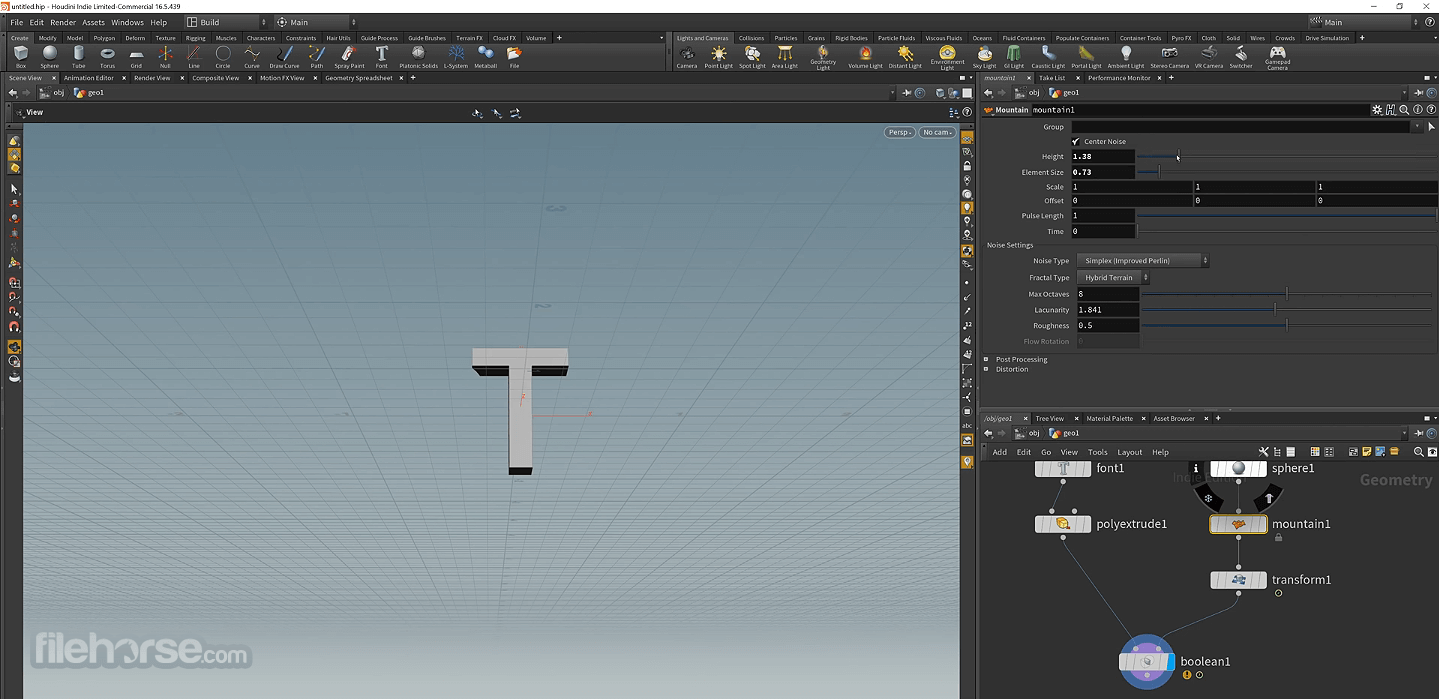Add an Ambient Light
Viewport: 1439px width, 699px height.
[1126, 56]
